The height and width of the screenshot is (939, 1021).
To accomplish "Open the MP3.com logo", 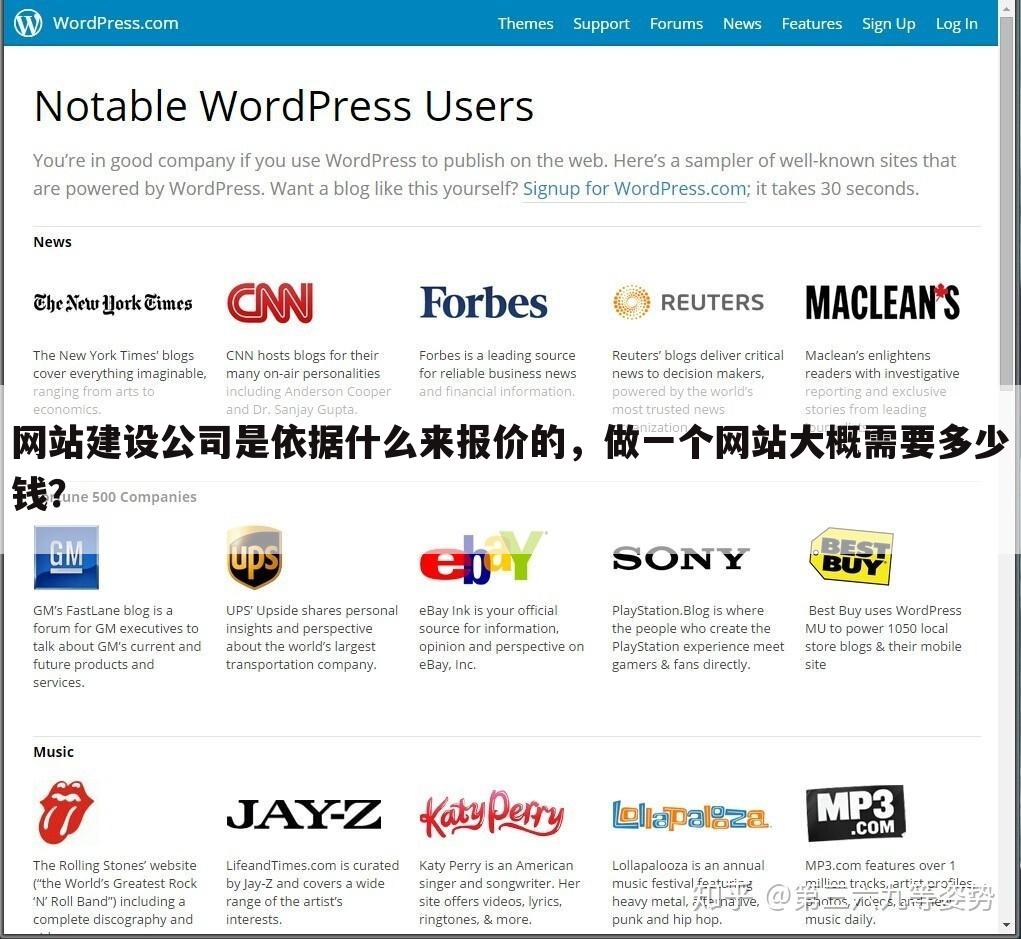I will 855,813.
